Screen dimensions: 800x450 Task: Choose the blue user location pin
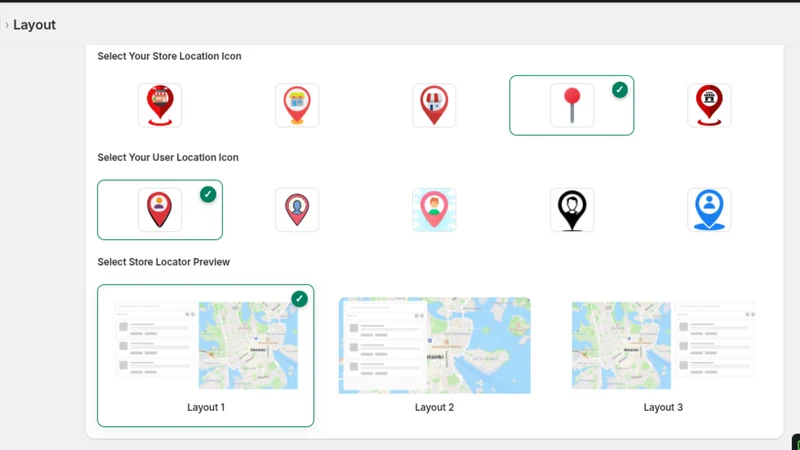(x=709, y=210)
